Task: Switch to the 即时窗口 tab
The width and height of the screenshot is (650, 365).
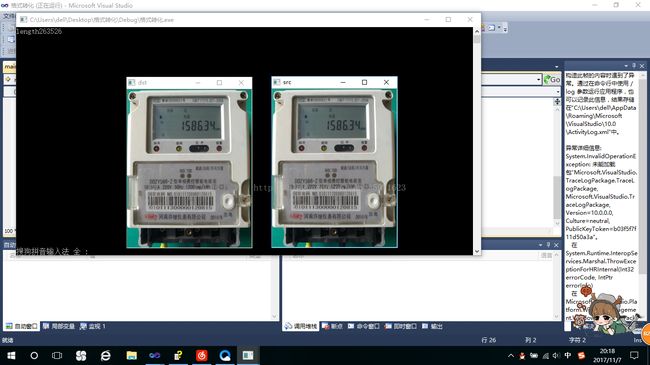Action: click(x=400, y=326)
